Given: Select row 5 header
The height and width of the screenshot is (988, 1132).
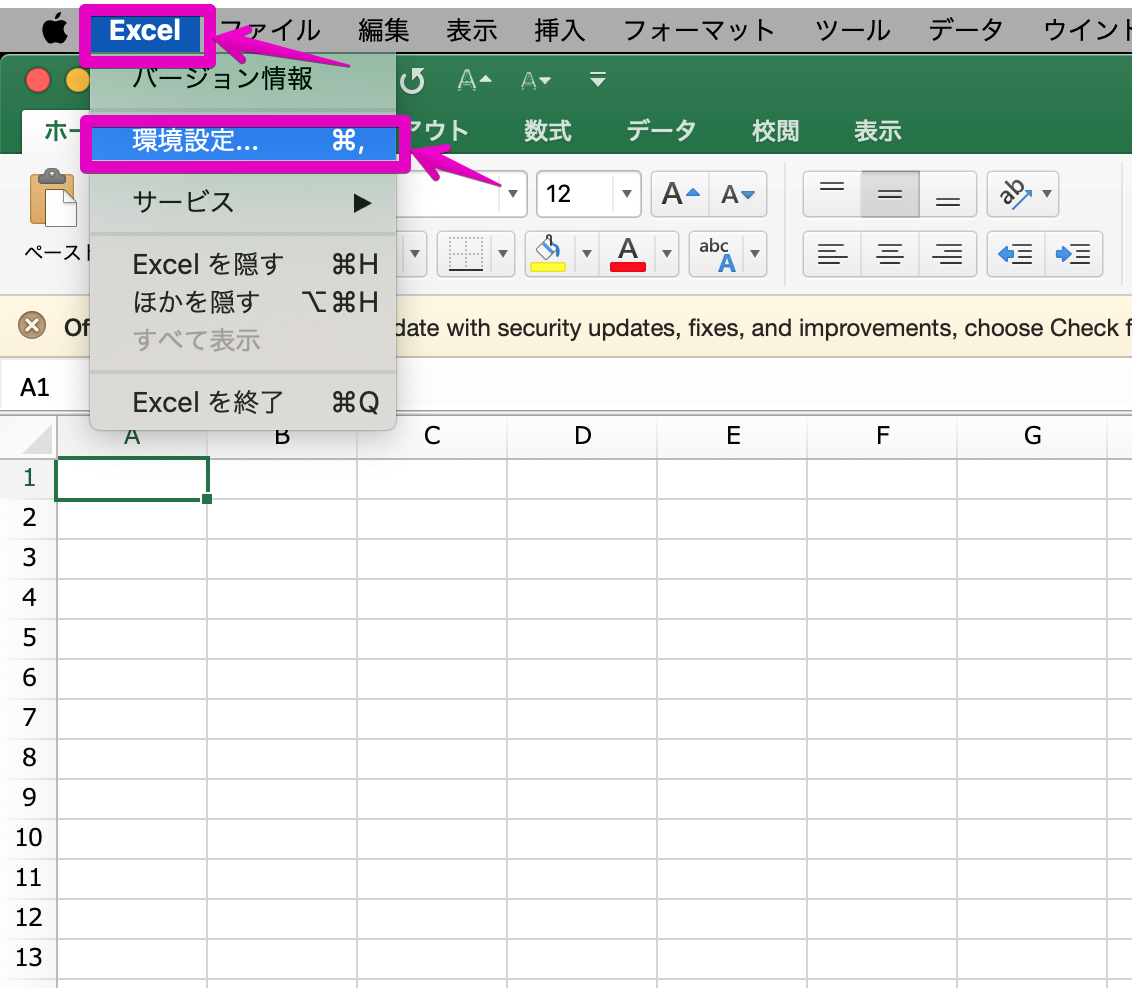Looking at the screenshot, I should click(29, 638).
